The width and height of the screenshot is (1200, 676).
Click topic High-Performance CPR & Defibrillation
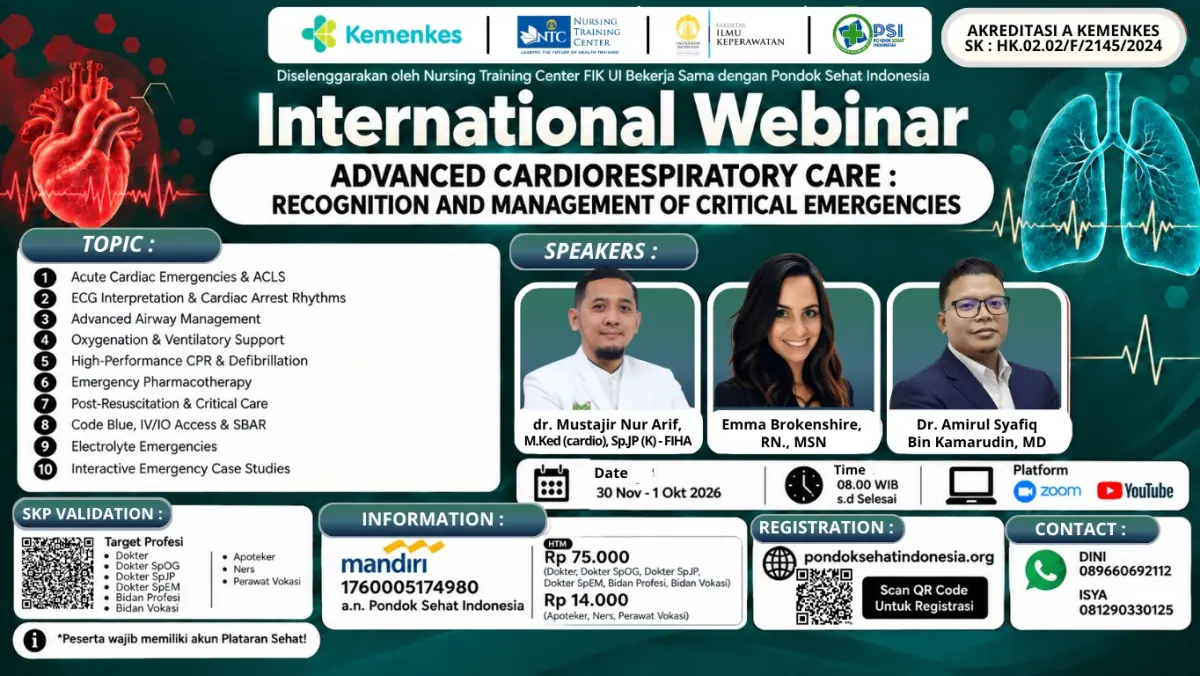[189, 362]
